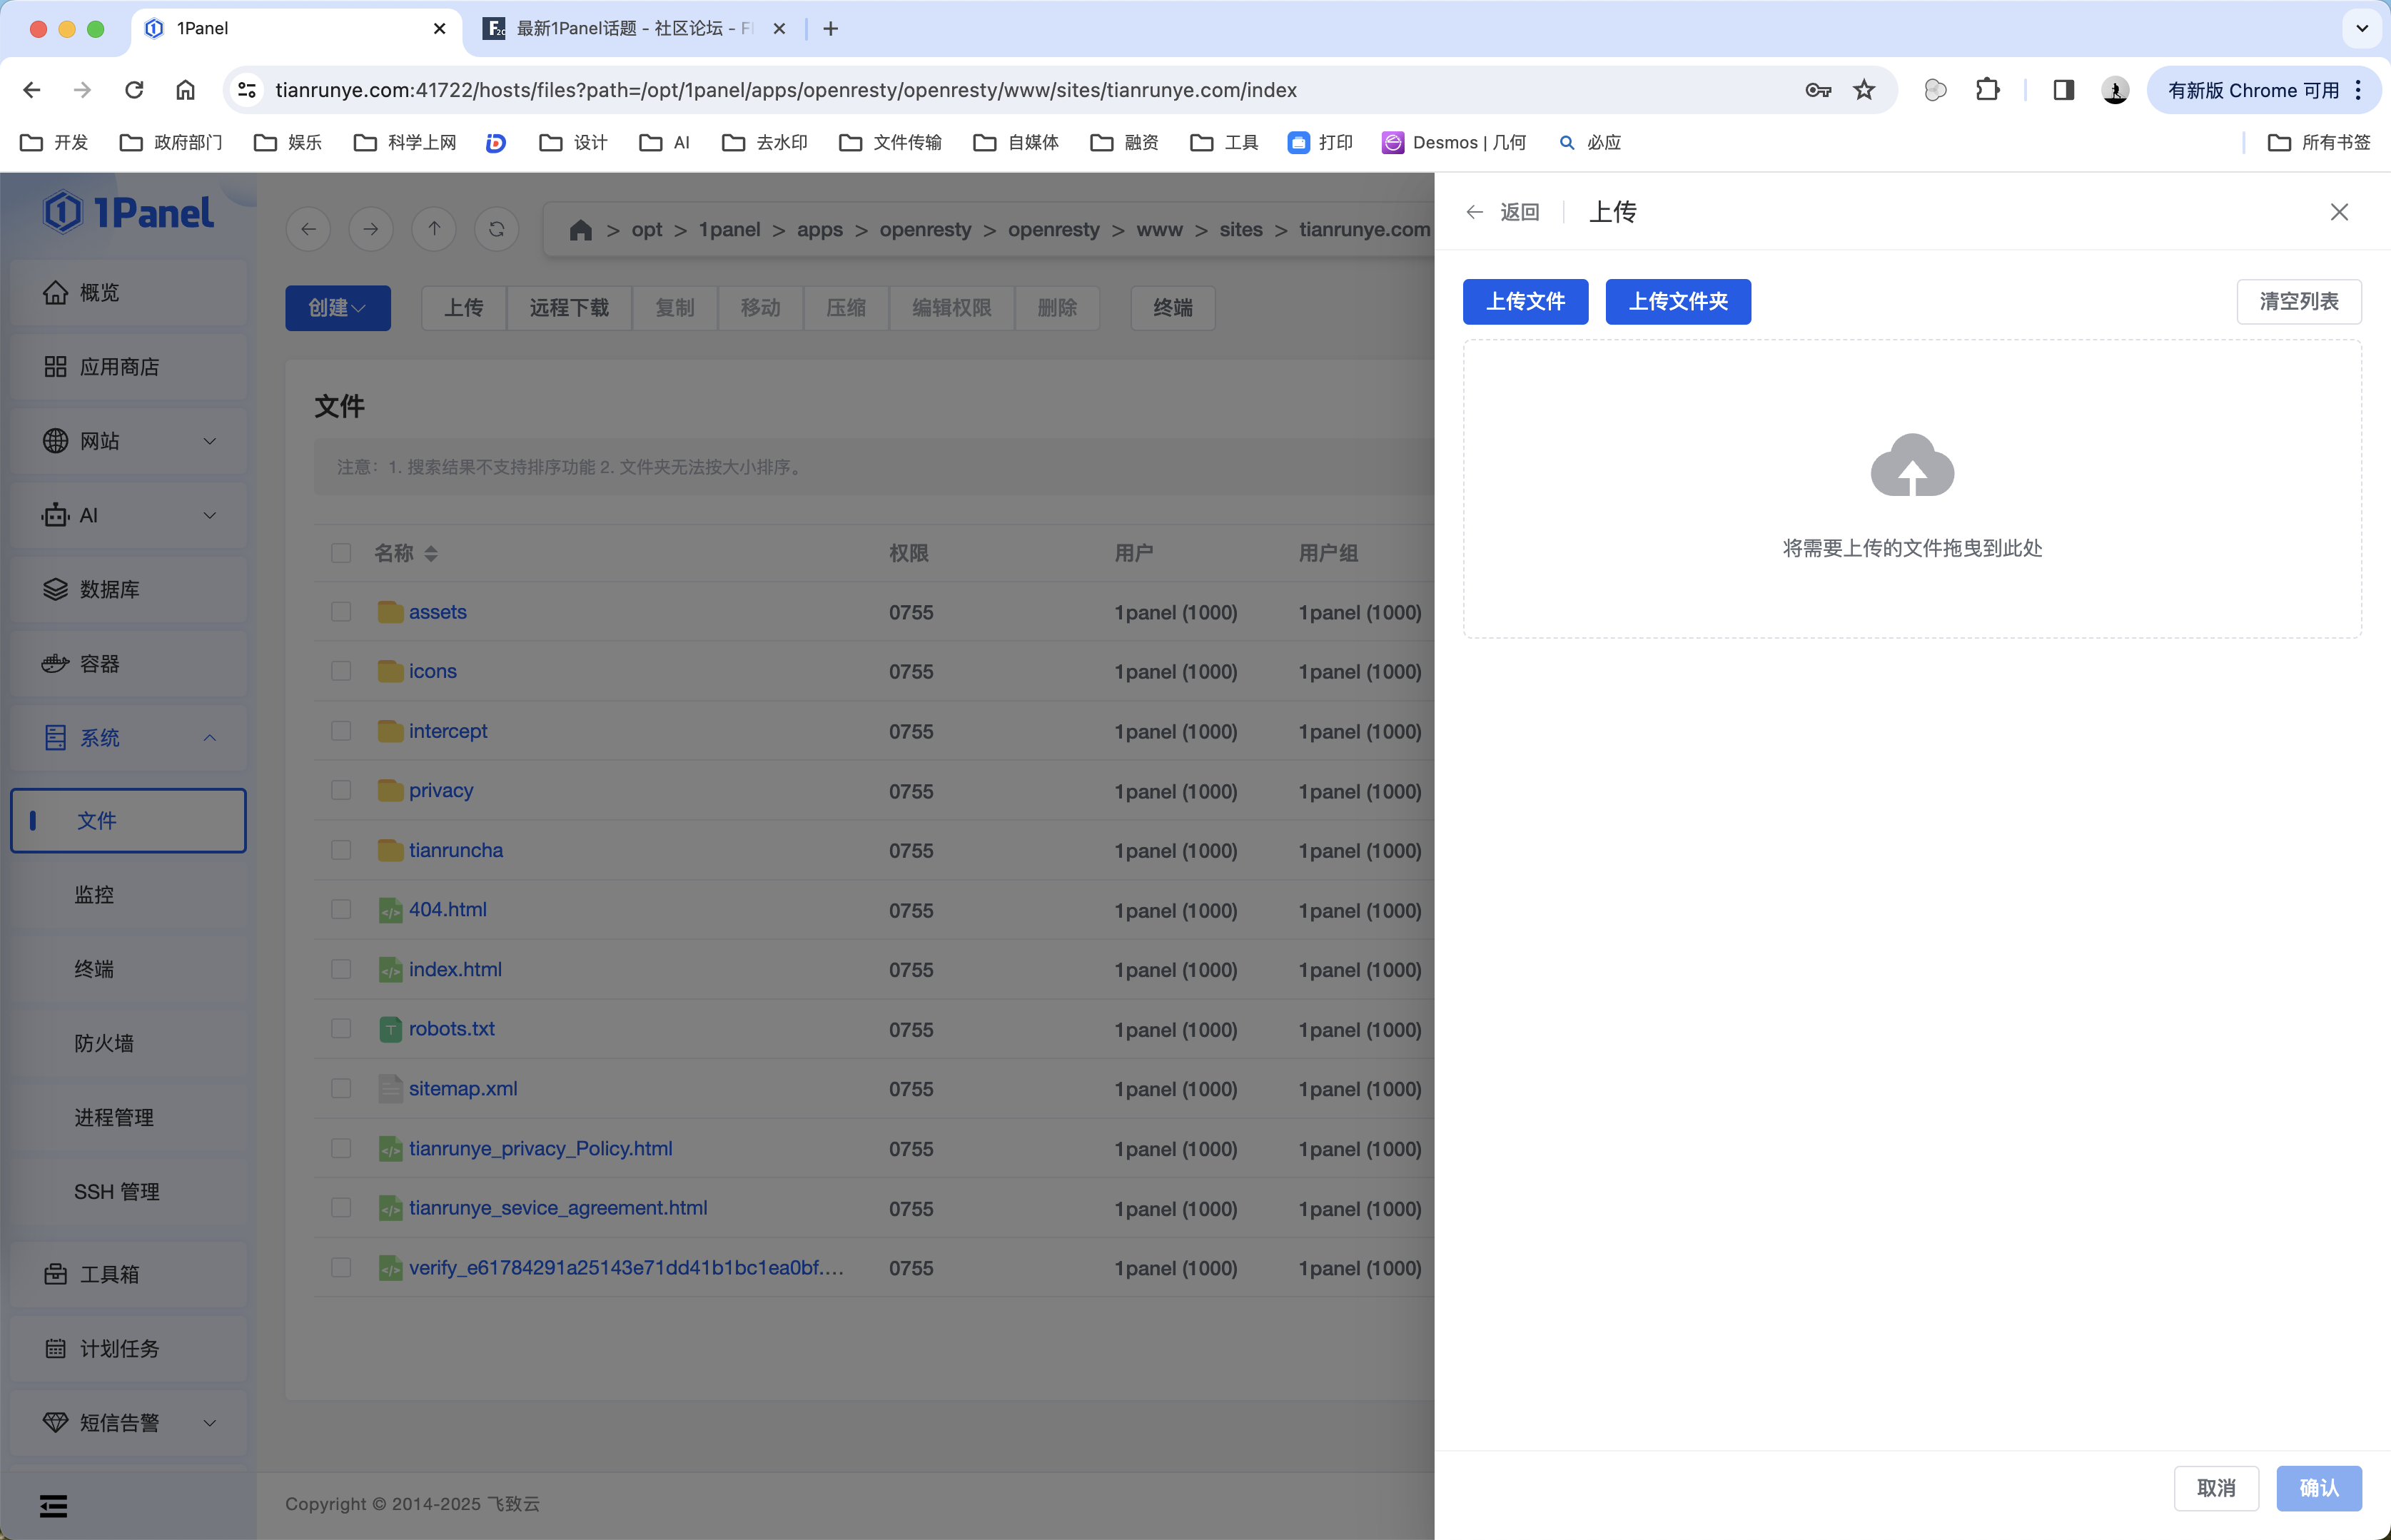Click site information icon in address bar
This screenshot has width=2391, height=1540.
247,90
